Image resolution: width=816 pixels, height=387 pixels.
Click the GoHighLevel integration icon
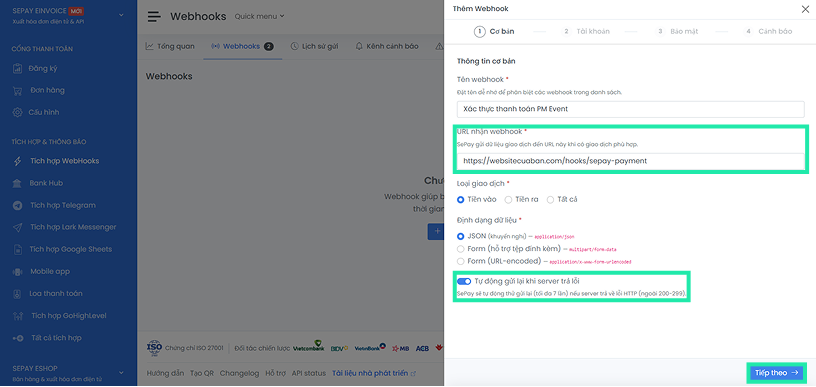coord(18,316)
